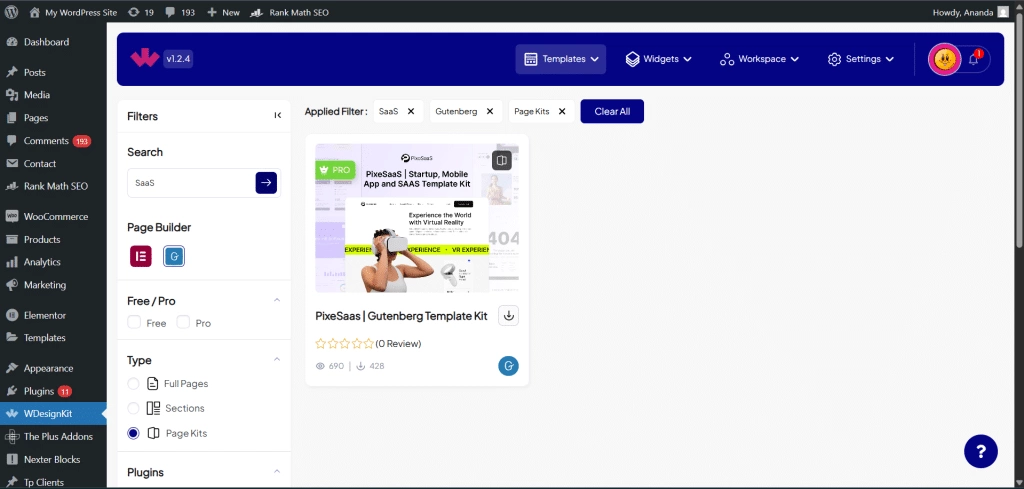This screenshot has height=489, width=1024.
Task: Open the New content menu
Action: pyautogui.click(x=223, y=12)
